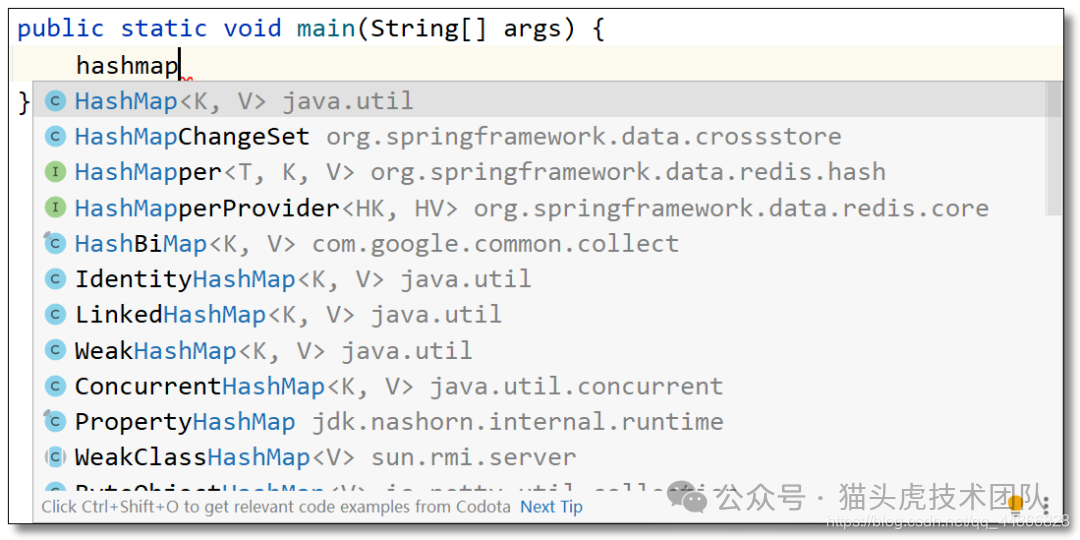The height and width of the screenshot is (540, 1080).
Task: Place cursor after typed hashmap text
Action: pyautogui.click(x=179, y=65)
